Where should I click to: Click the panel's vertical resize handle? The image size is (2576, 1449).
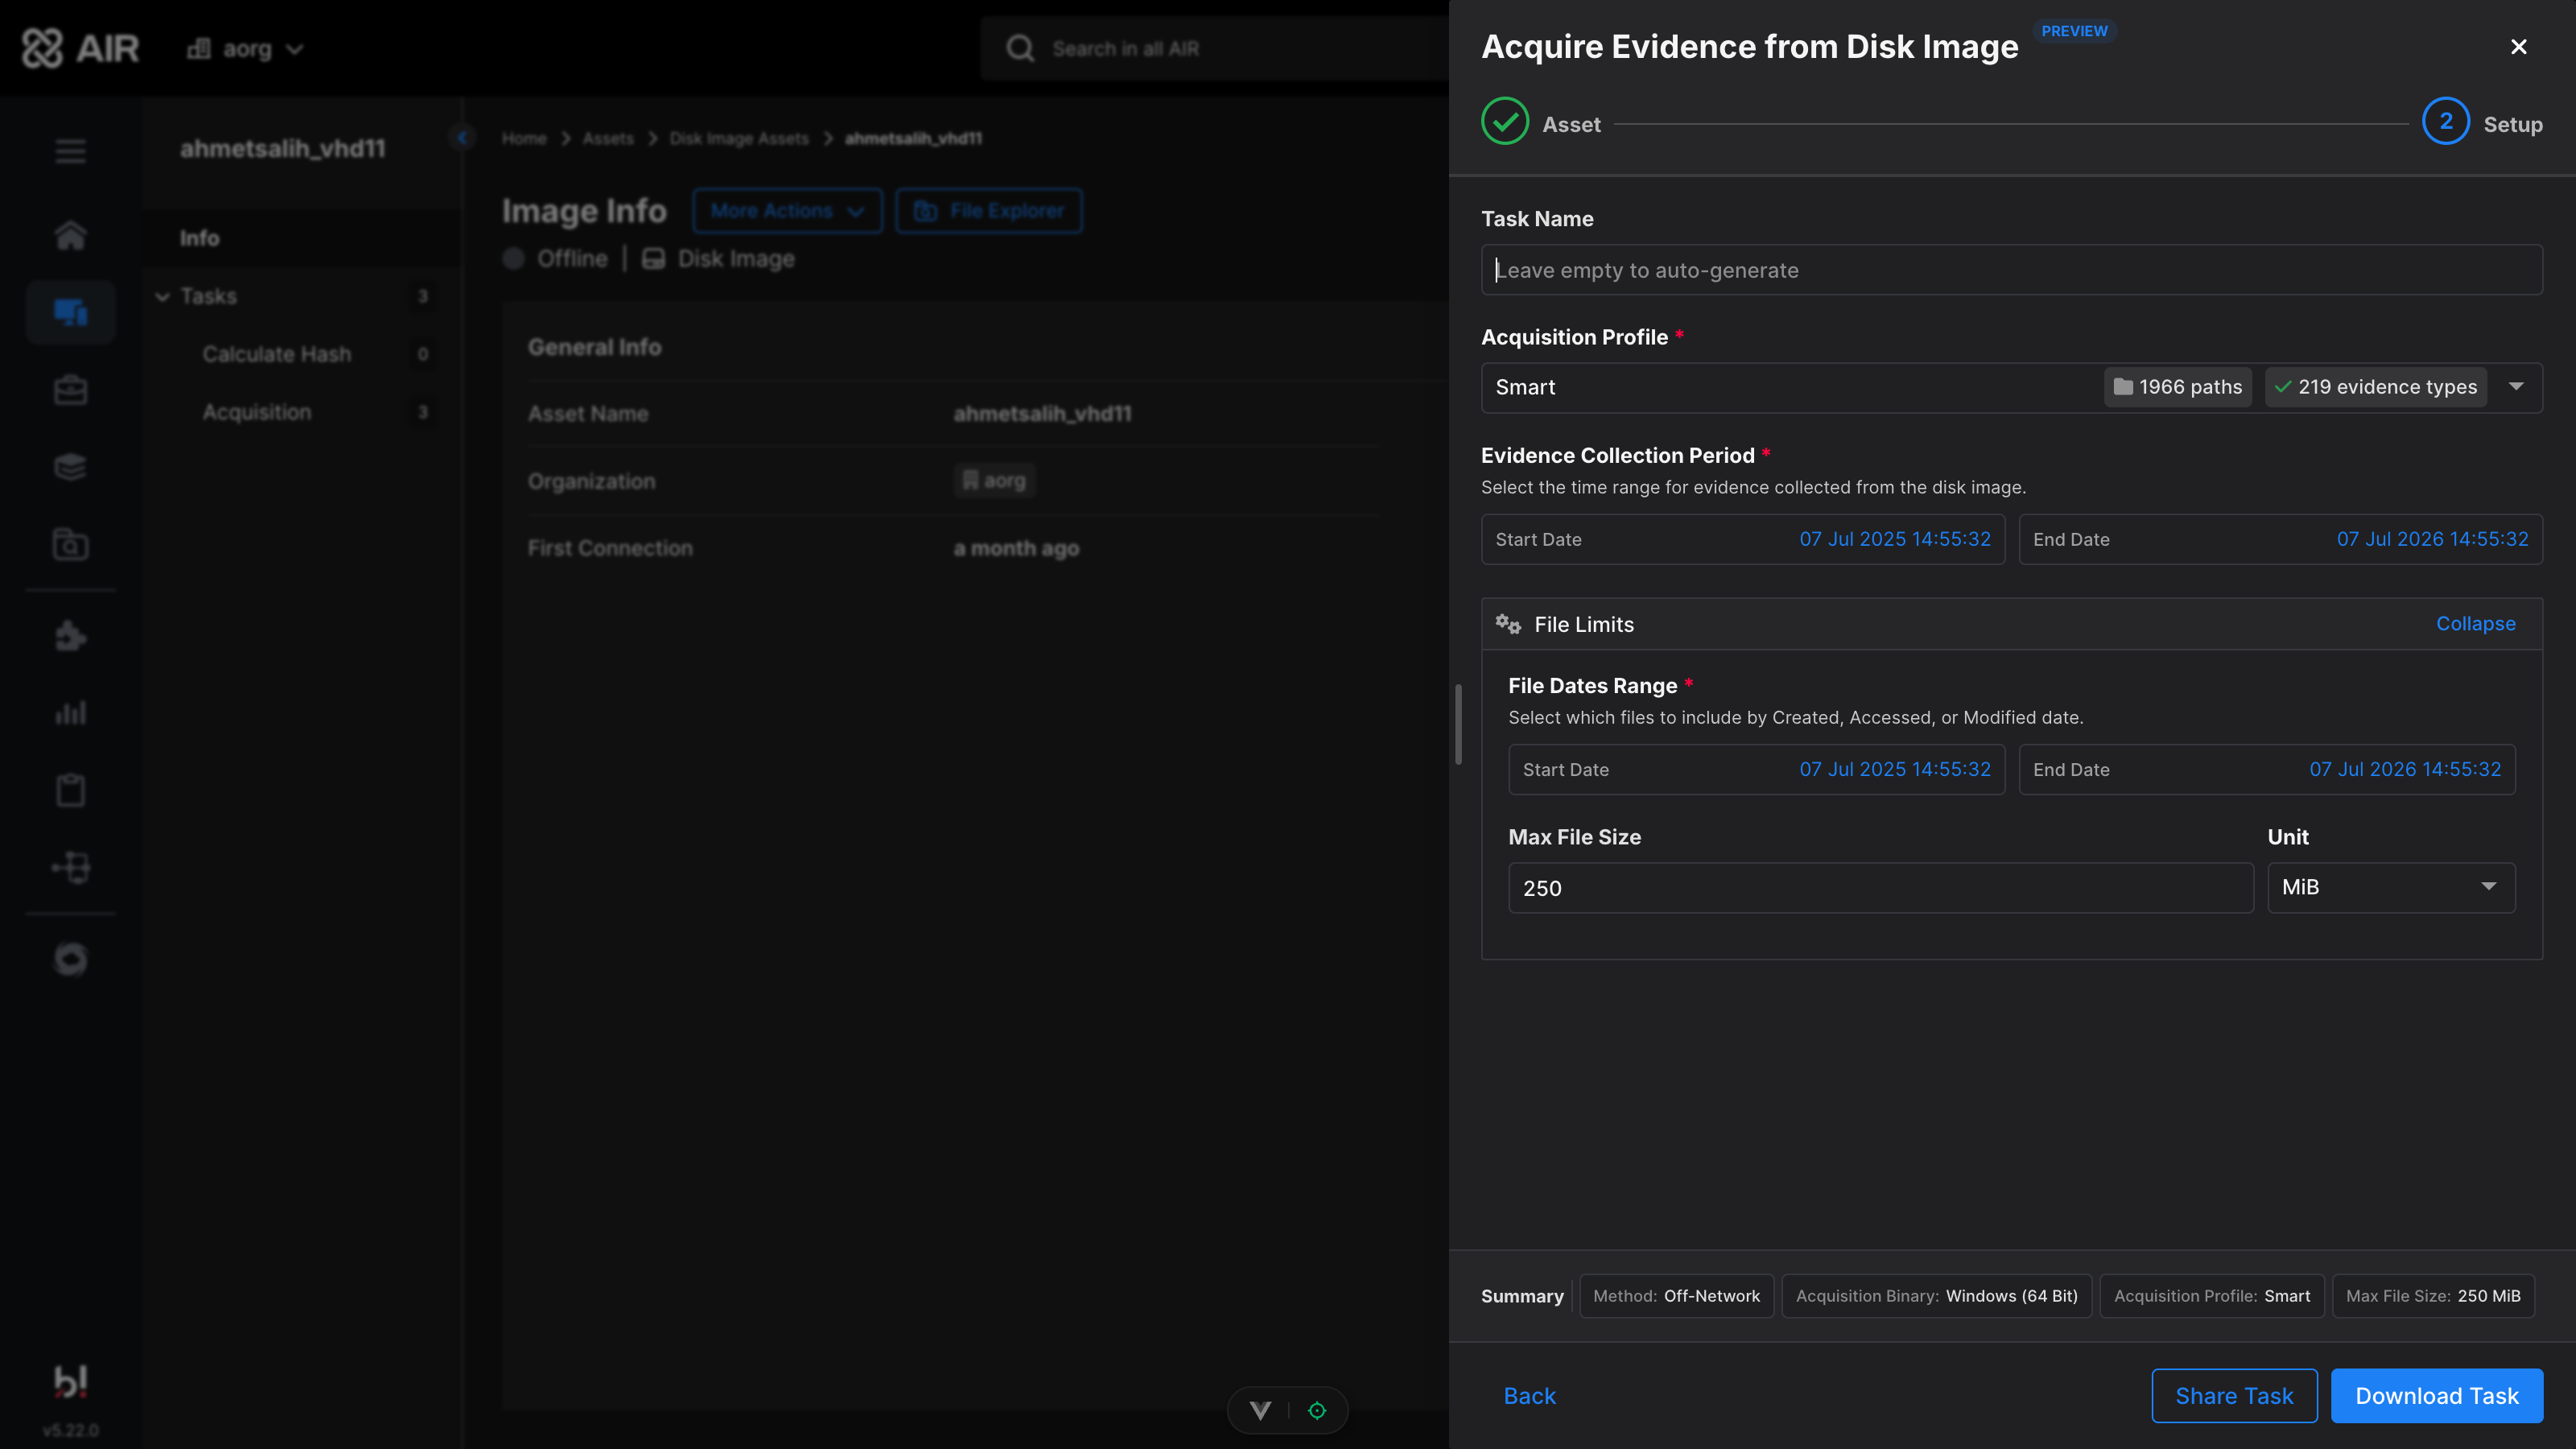click(x=1459, y=724)
